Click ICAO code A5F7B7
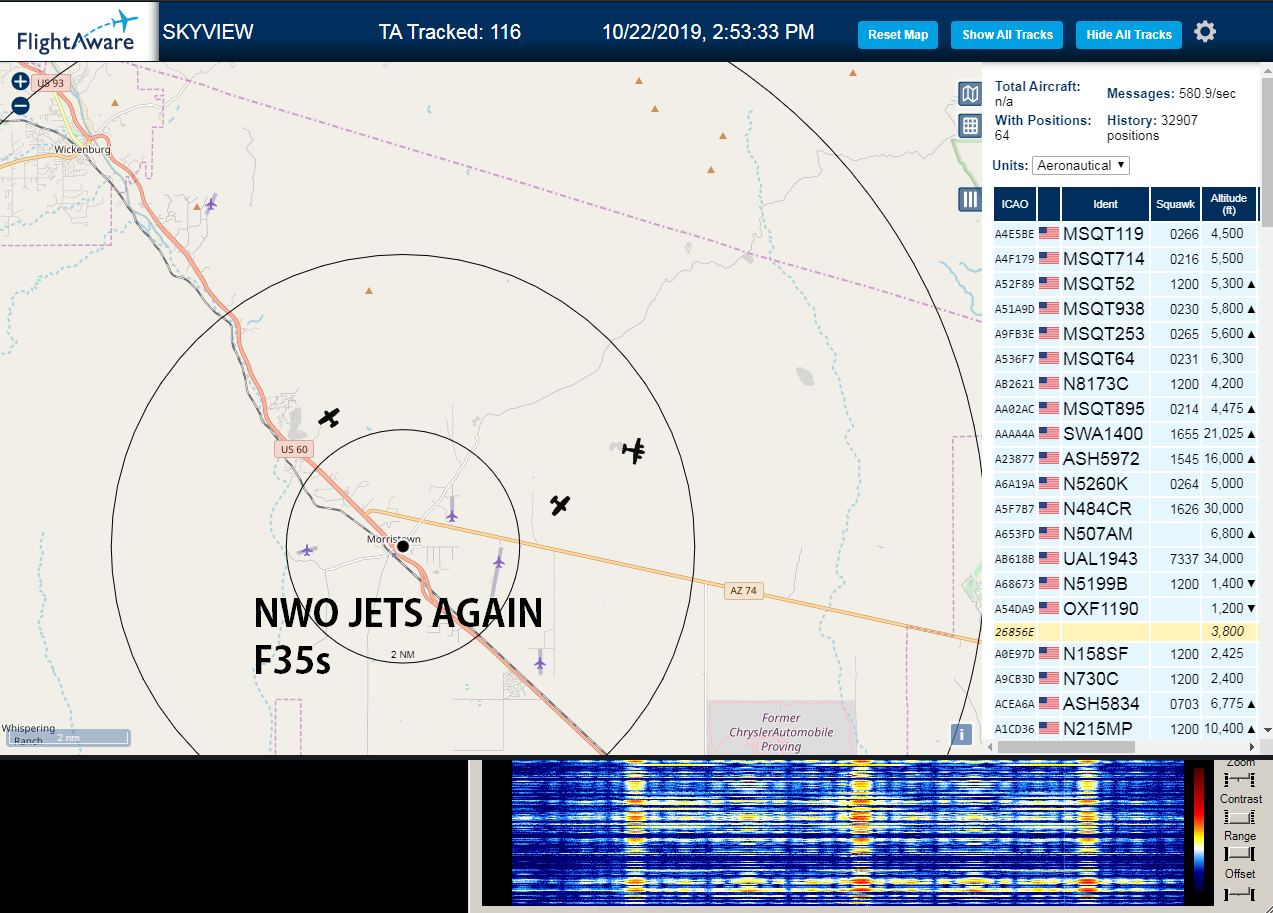This screenshot has height=913, width=1273. pyautogui.click(x=1015, y=509)
